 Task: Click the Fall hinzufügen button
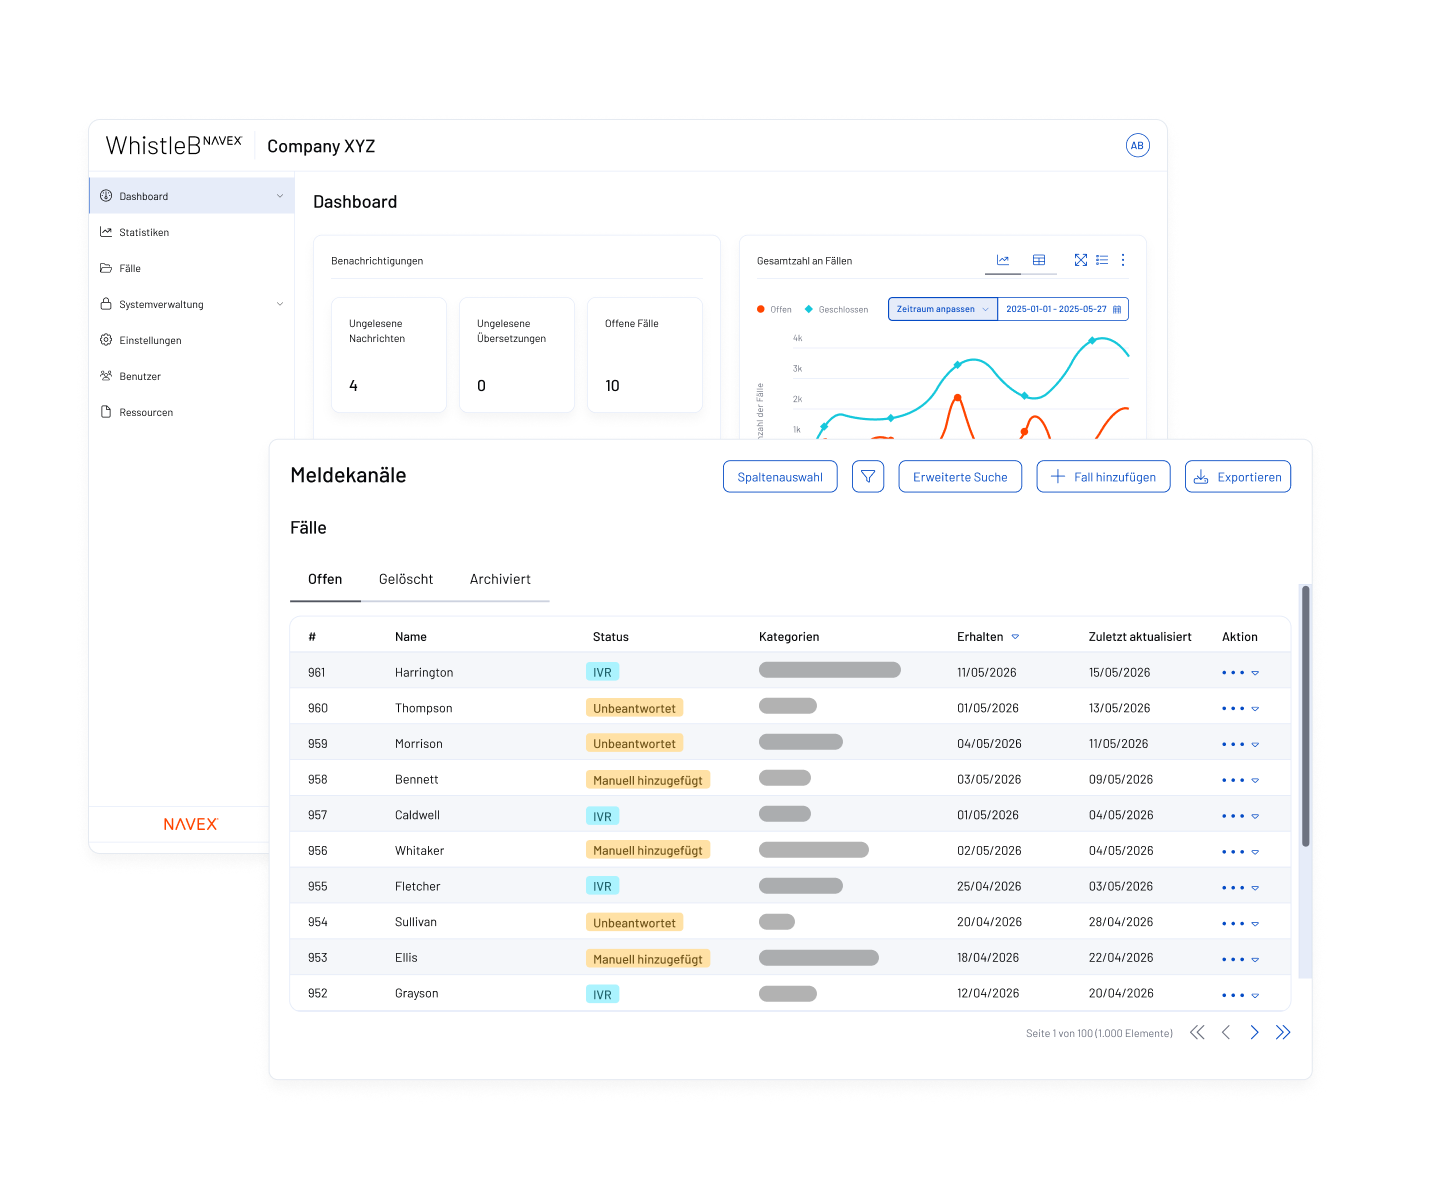pyautogui.click(x=1103, y=477)
